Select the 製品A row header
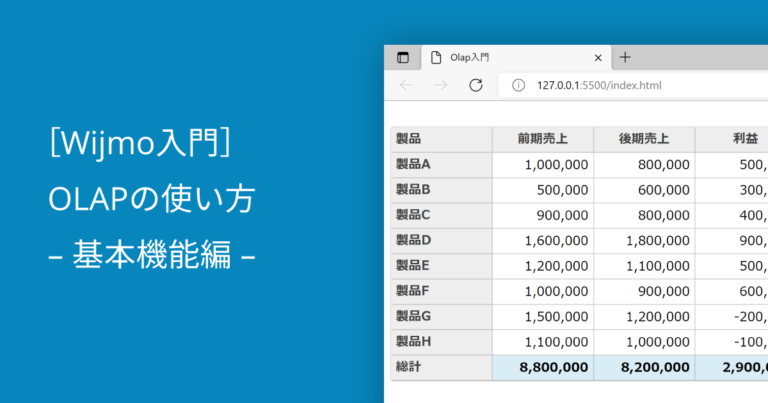This screenshot has width=768, height=403. click(441, 165)
